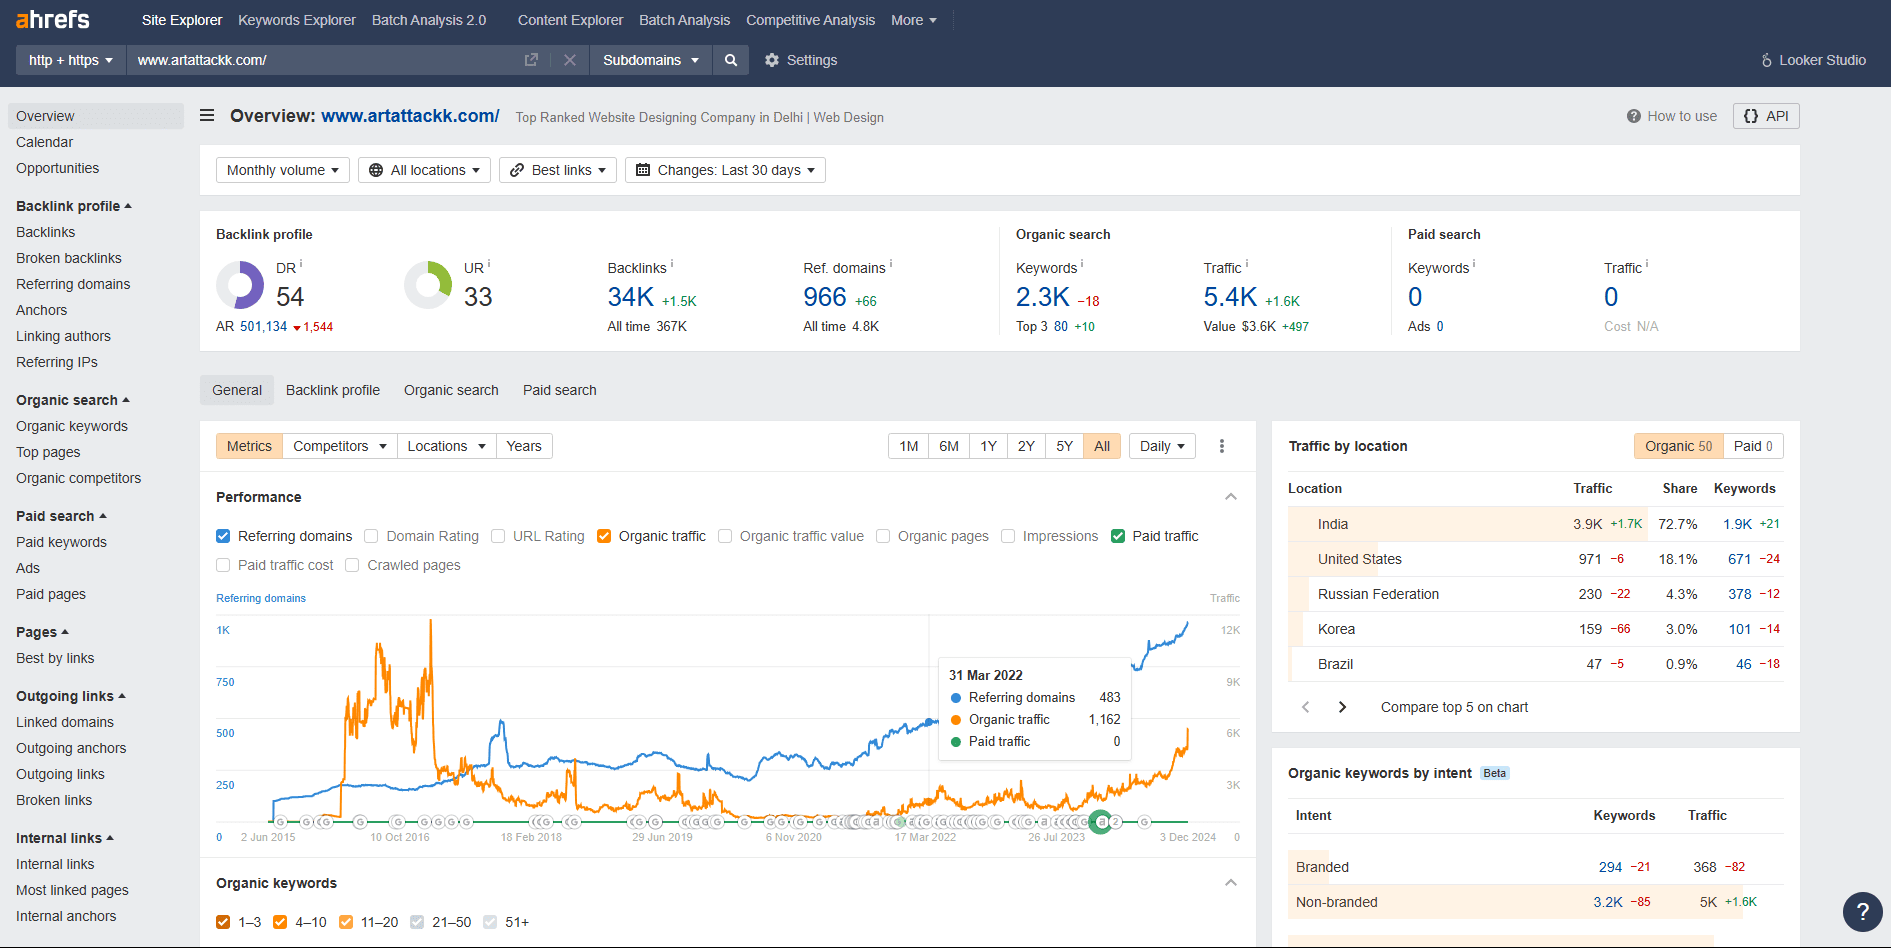The width and height of the screenshot is (1891, 948).
Task: Click the search magnifier icon
Action: [731, 60]
